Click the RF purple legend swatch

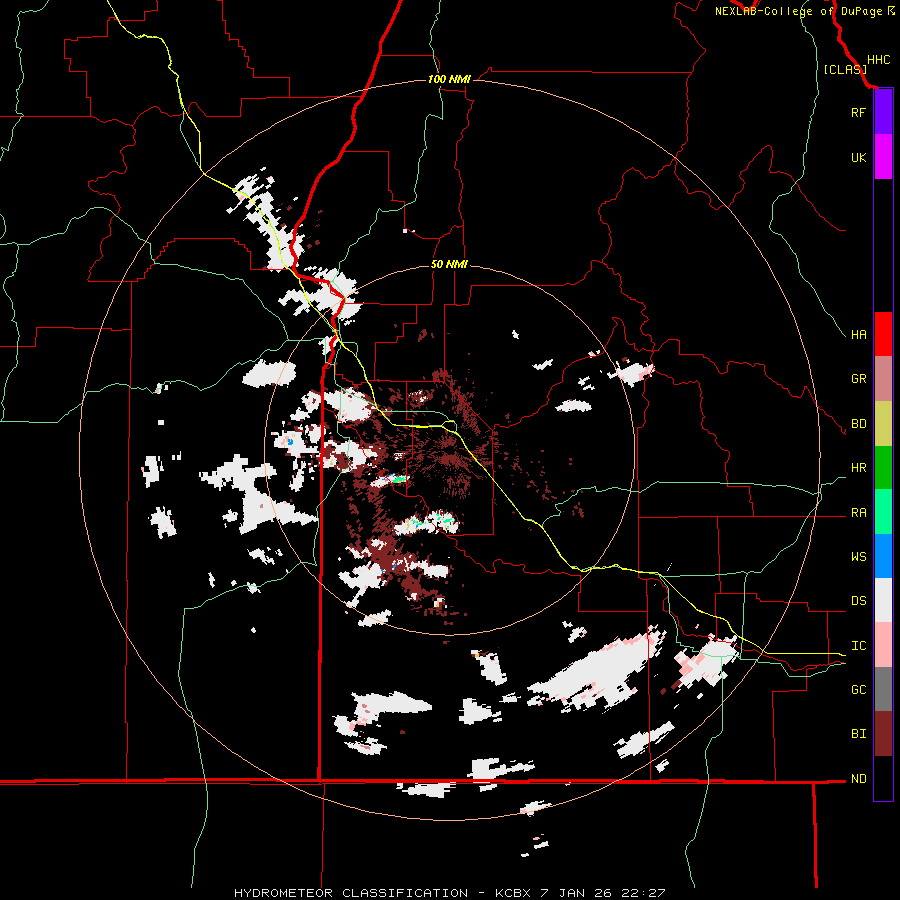883,112
